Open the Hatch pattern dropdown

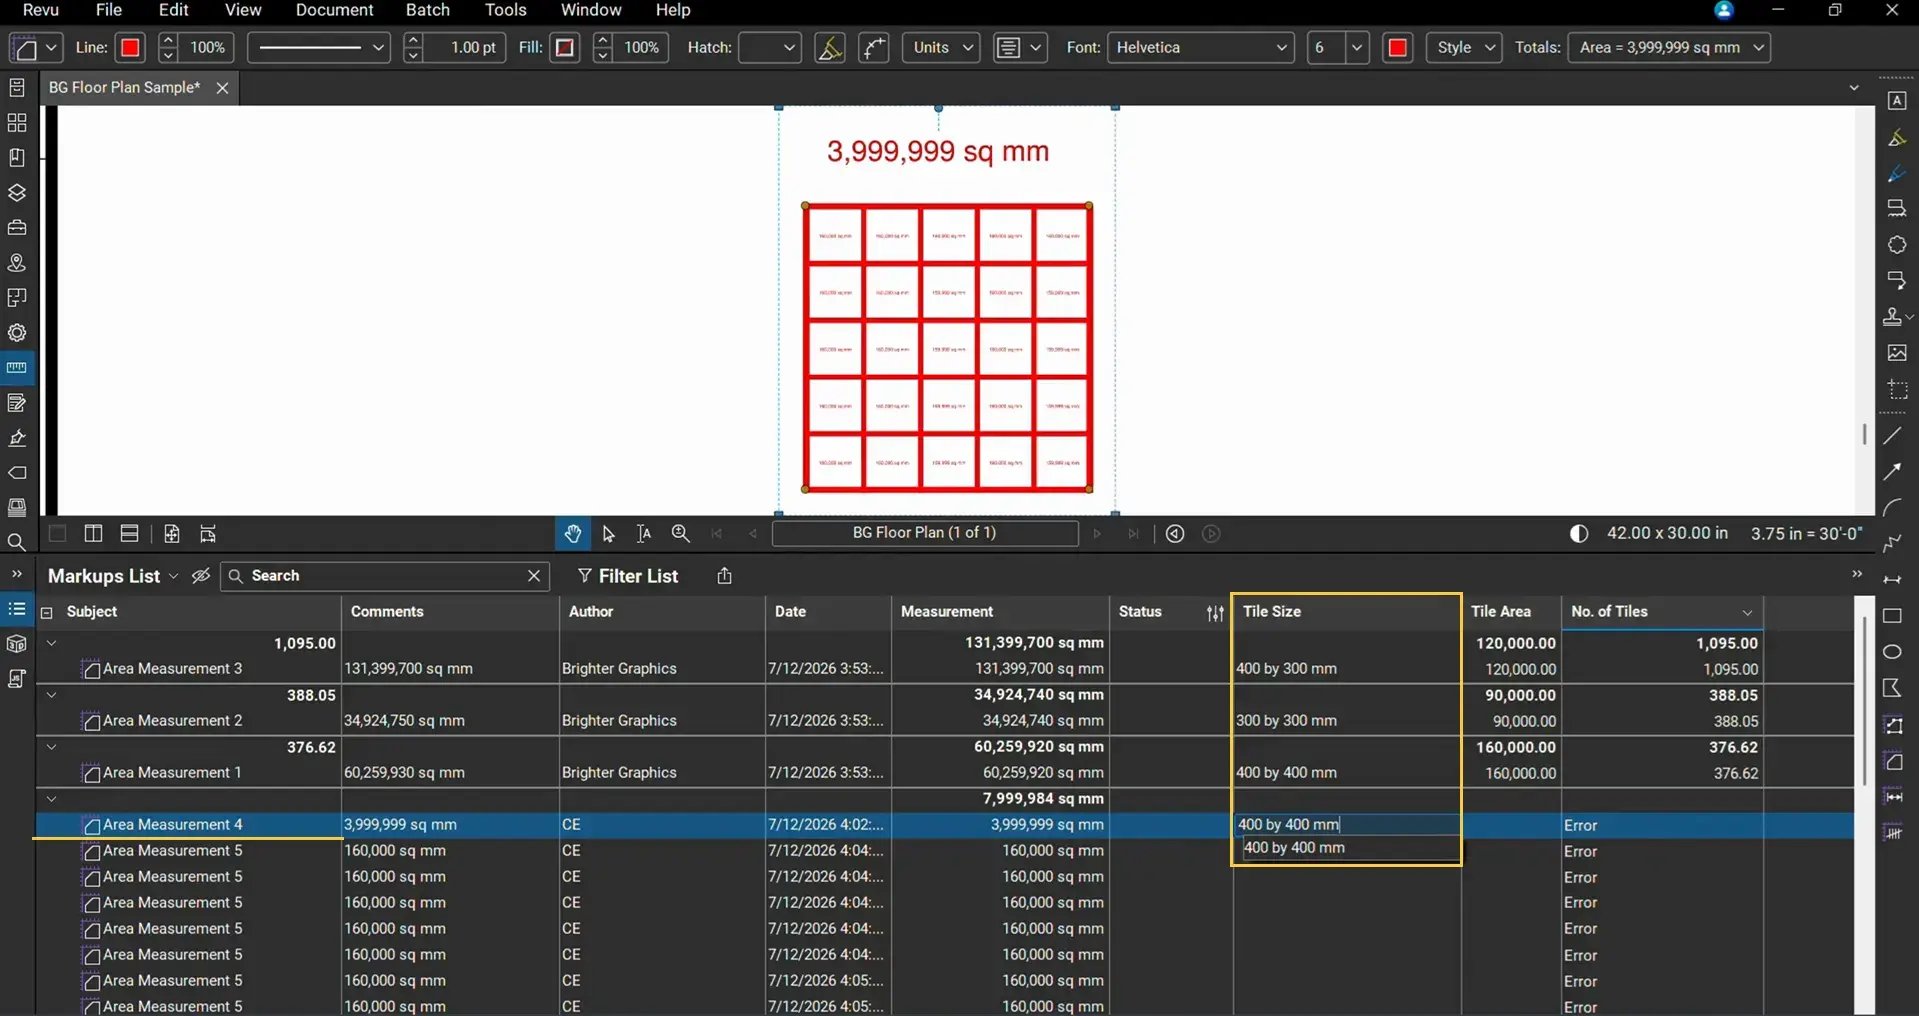[x=769, y=48]
